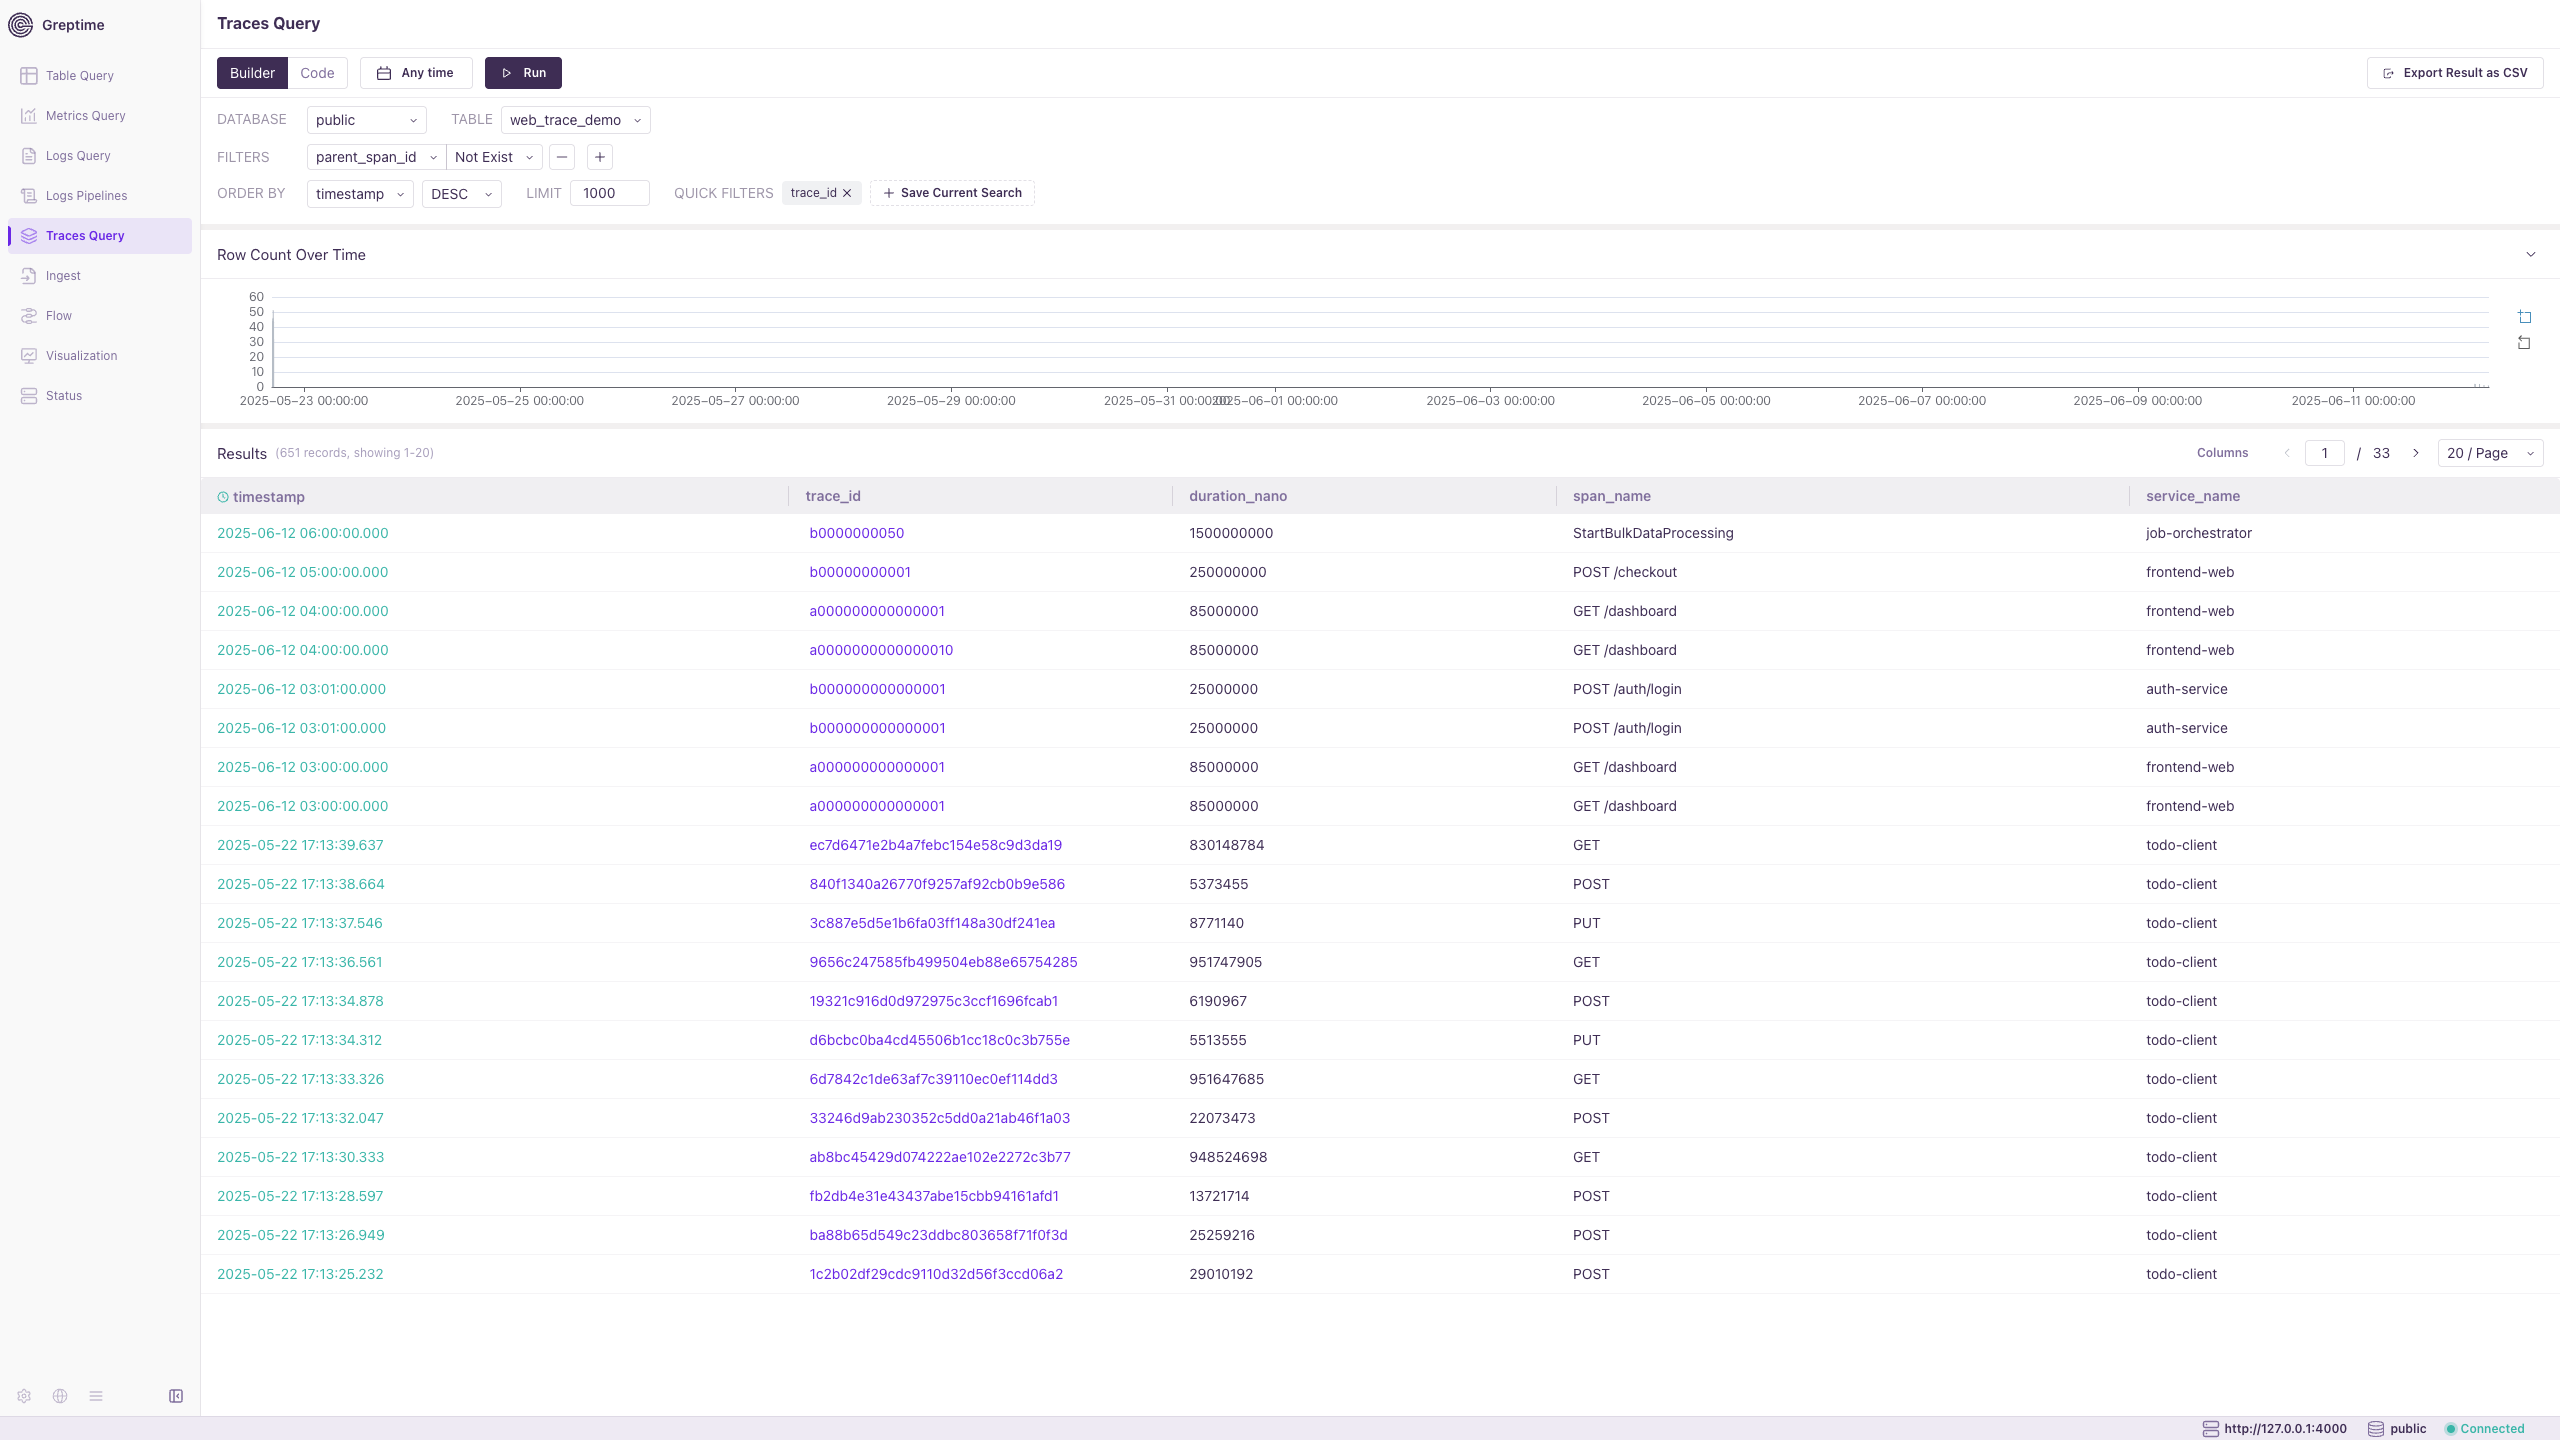The width and height of the screenshot is (2560, 1440).
Task: Collapse Row Count Over Time panel
Action: click(2531, 255)
